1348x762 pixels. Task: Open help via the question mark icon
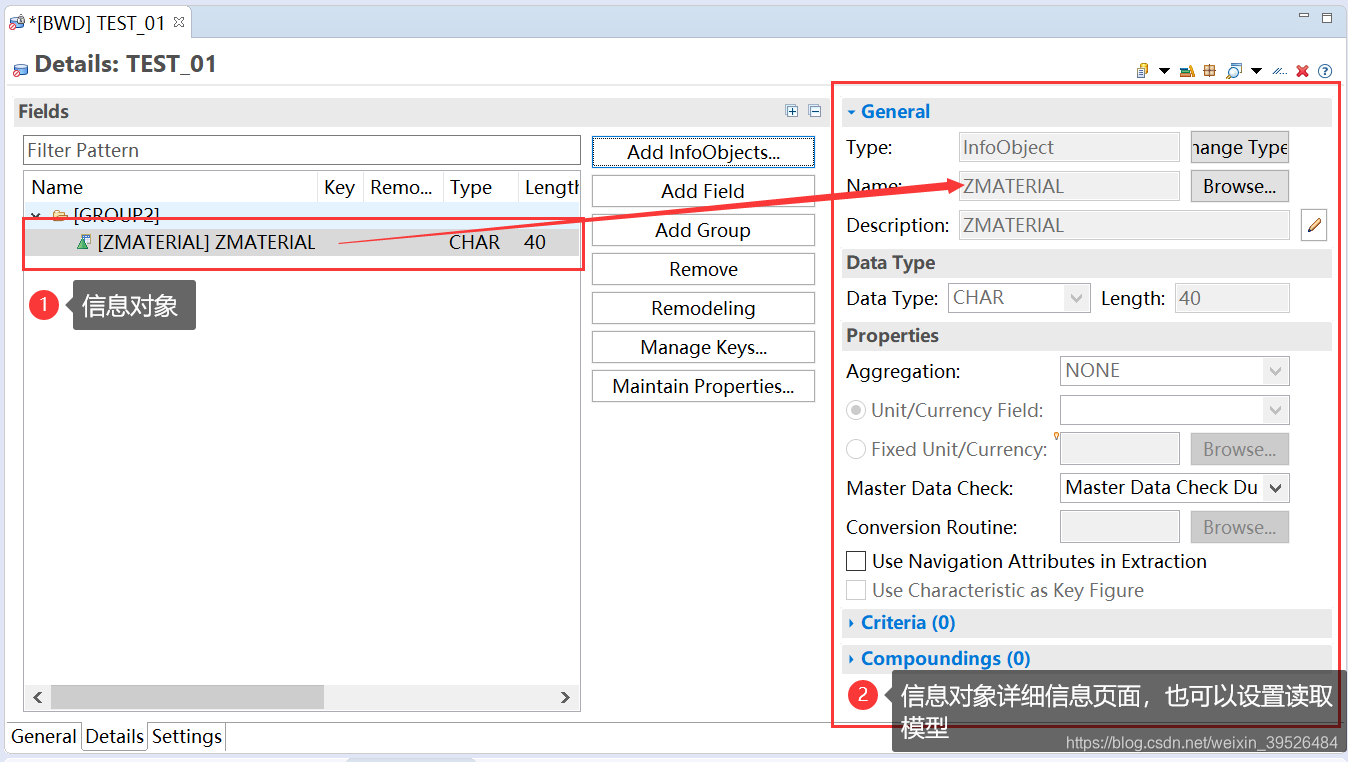1325,71
